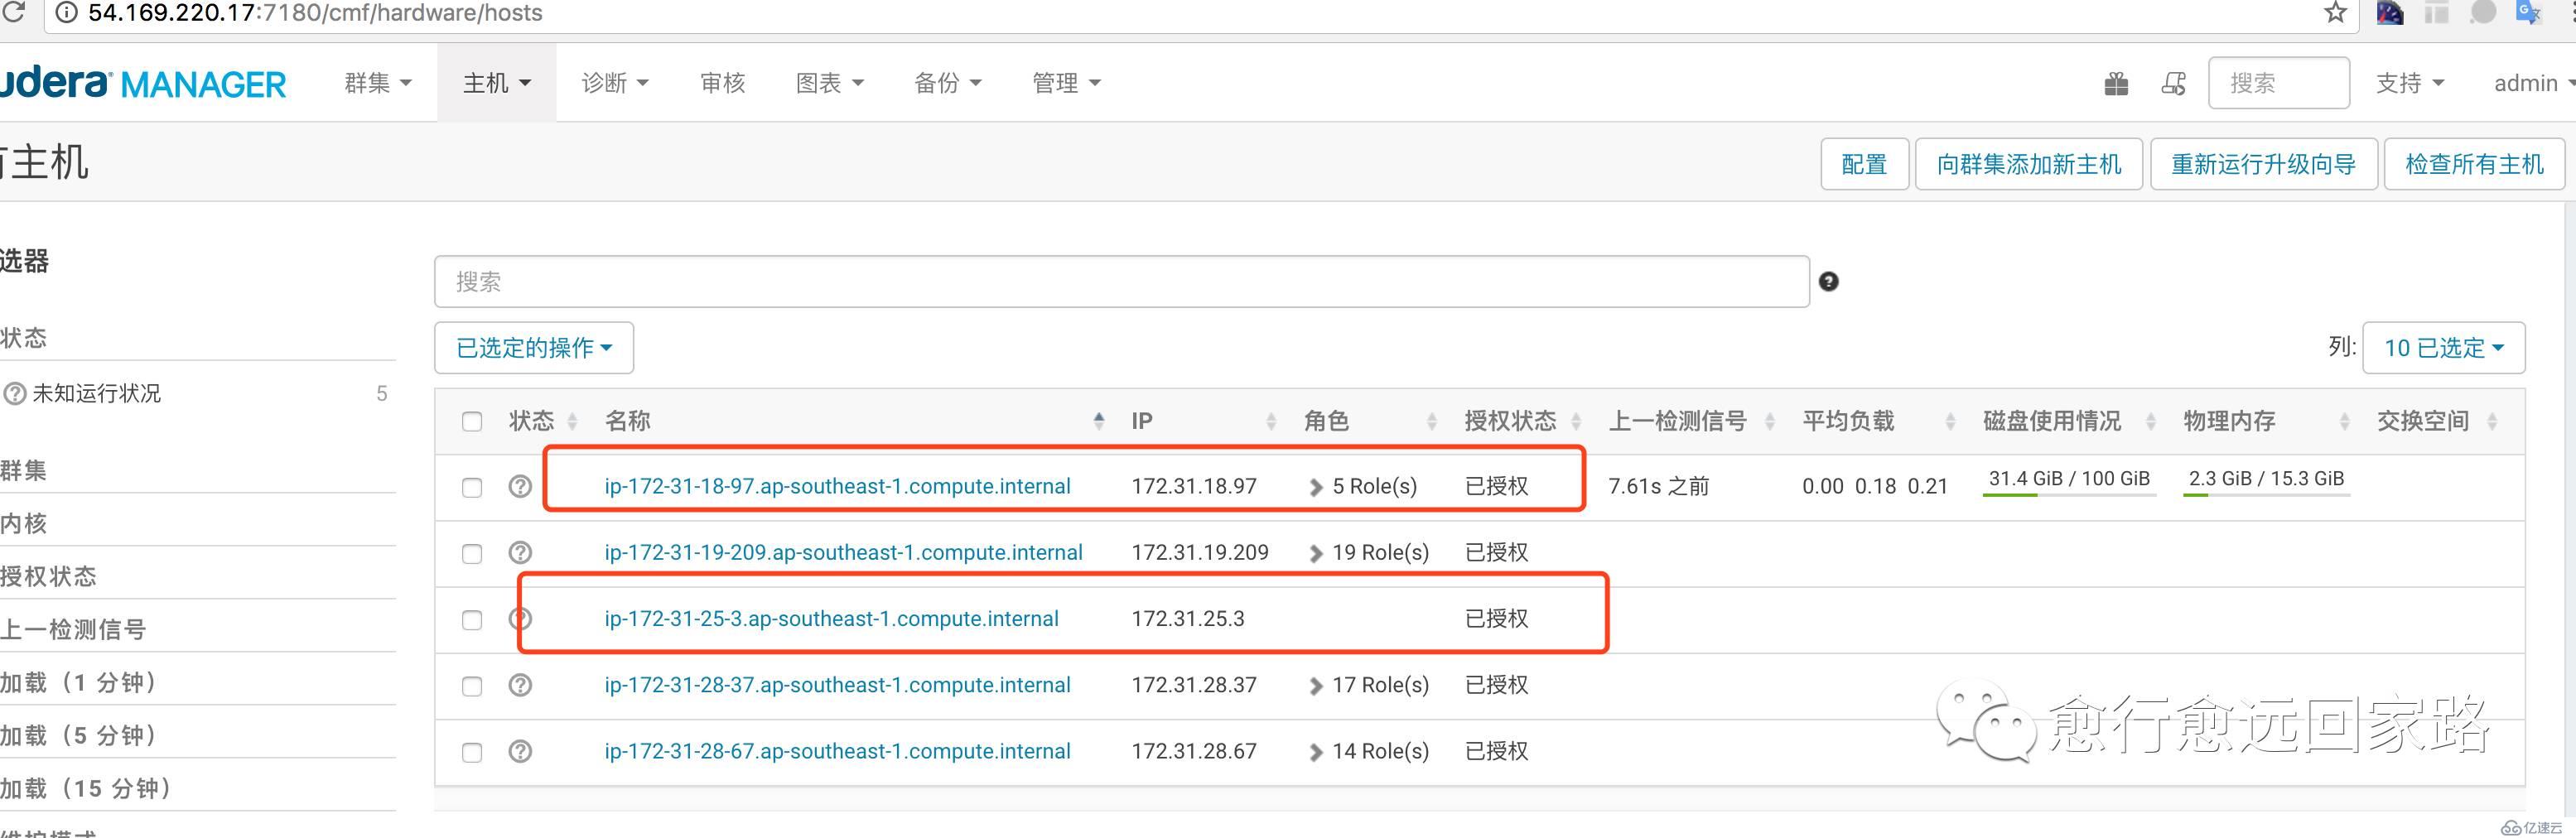The image size is (2576, 838).
Task: Expand 17 Role(s) for host 172.31.28.37
Action: click(1370, 685)
